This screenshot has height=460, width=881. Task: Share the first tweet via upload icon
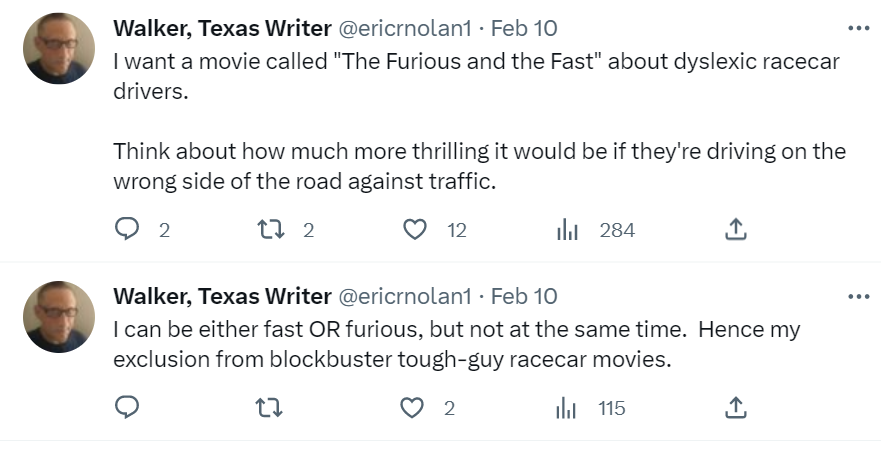click(735, 230)
